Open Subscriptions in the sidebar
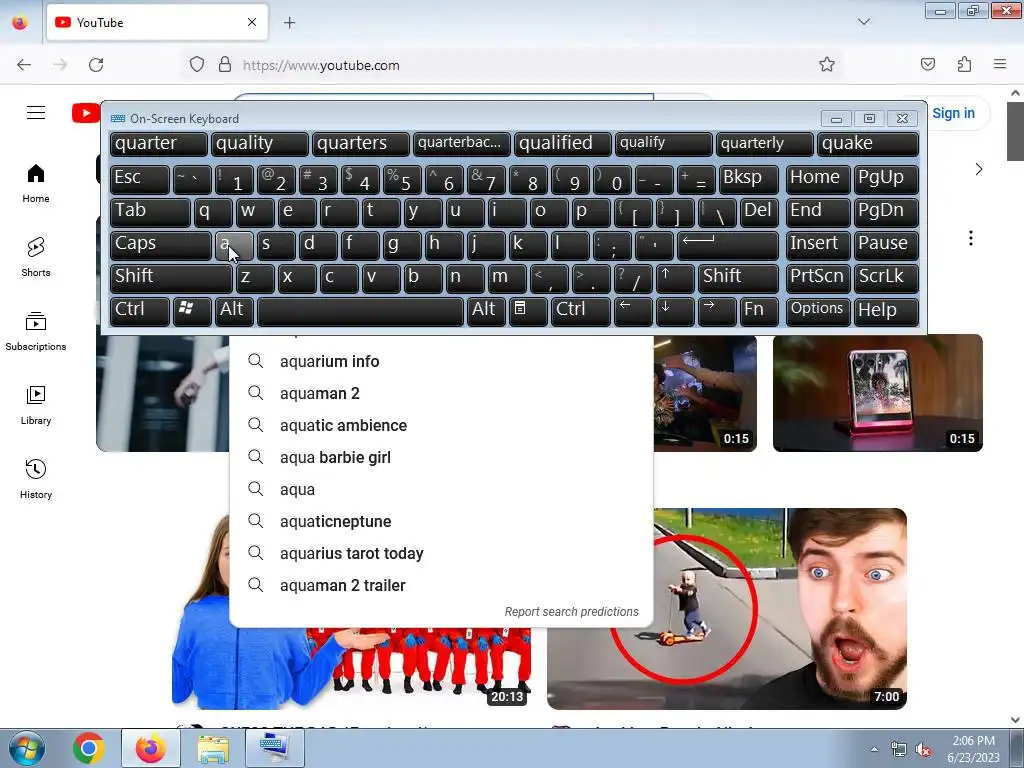This screenshot has width=1024, height=768. [x=36, y=332]
